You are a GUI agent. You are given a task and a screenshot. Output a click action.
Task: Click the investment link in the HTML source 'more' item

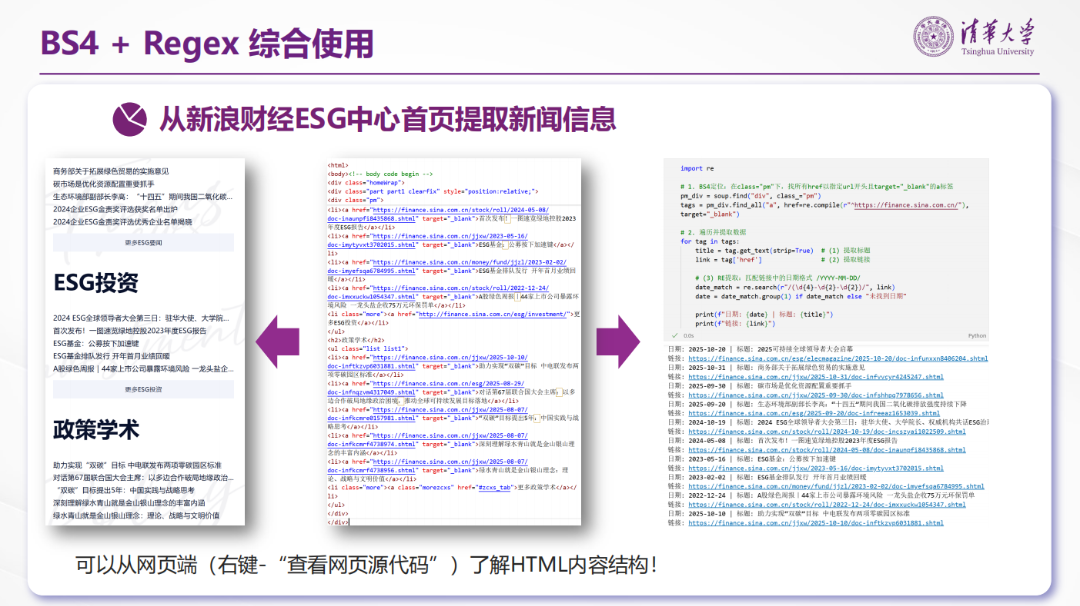(494, 314)
